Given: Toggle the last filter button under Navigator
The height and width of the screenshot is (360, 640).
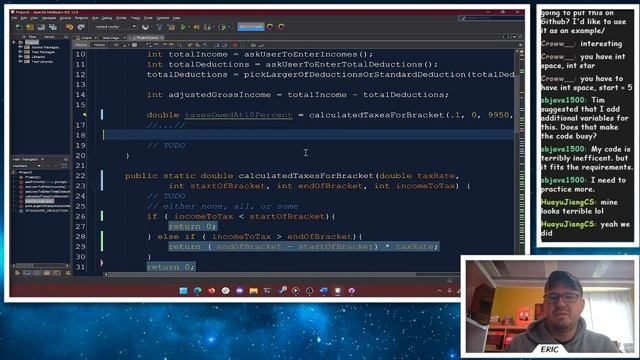Looking at the screenshot, I should (68, 273).
